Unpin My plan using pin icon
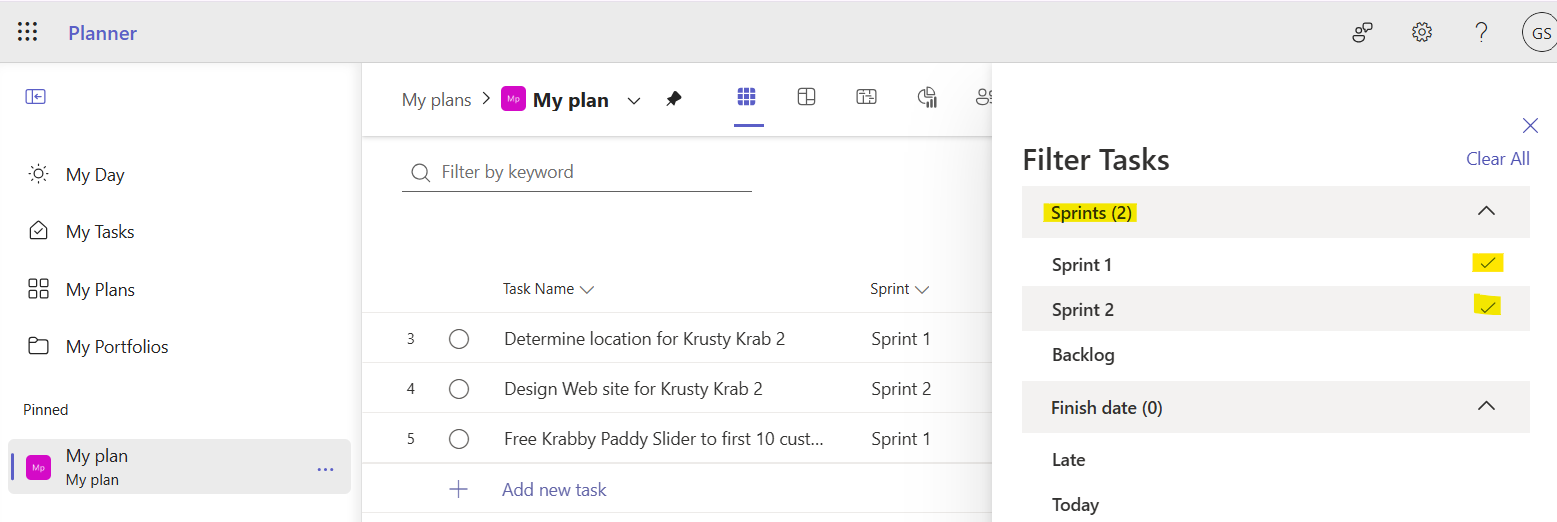 [674, 99]
